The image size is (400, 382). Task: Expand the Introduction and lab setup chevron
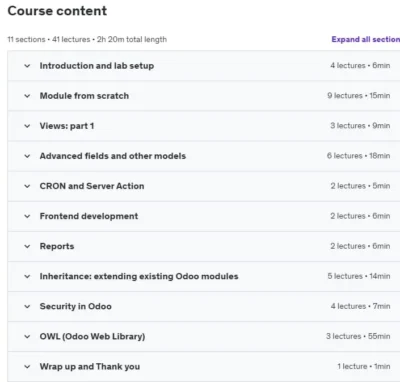[x=27, y=66]
